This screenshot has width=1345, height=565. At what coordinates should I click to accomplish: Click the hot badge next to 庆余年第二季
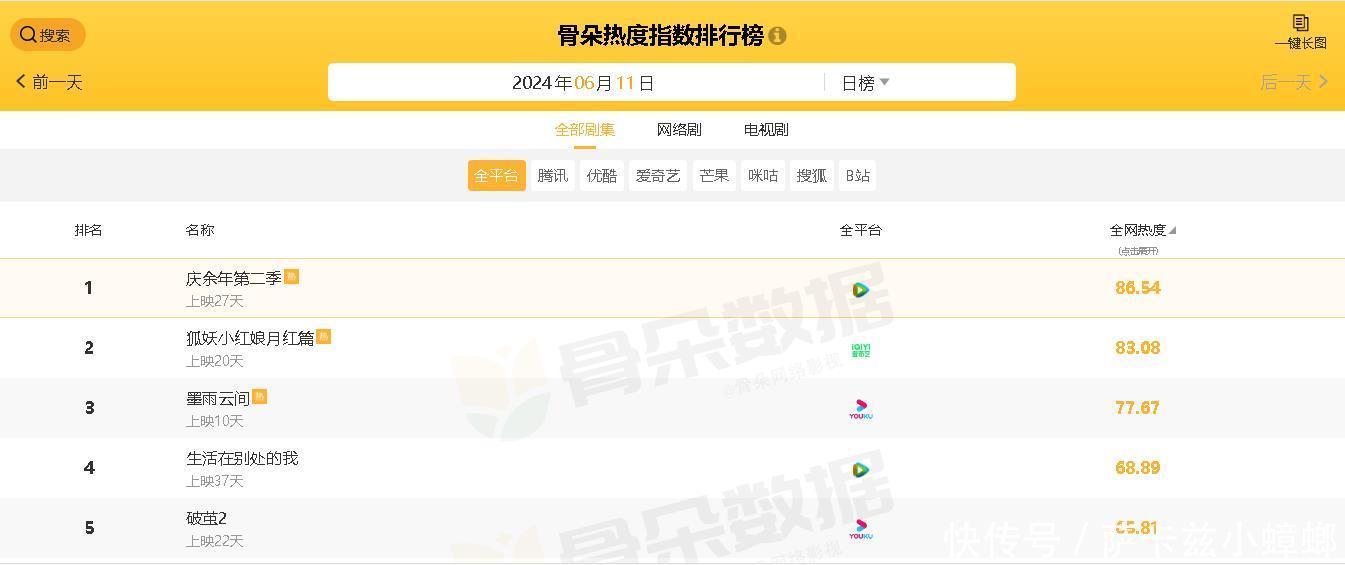point(292,277)
